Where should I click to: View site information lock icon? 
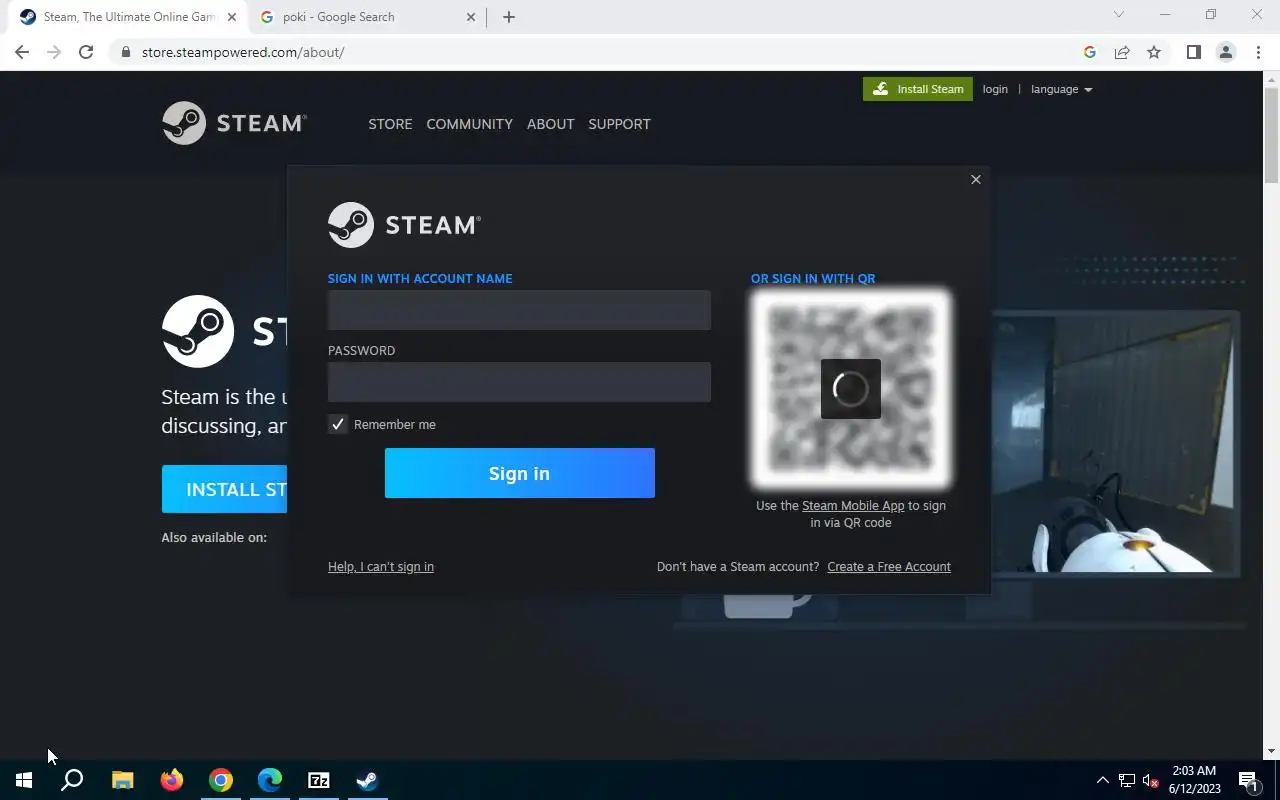pos(125,52)
